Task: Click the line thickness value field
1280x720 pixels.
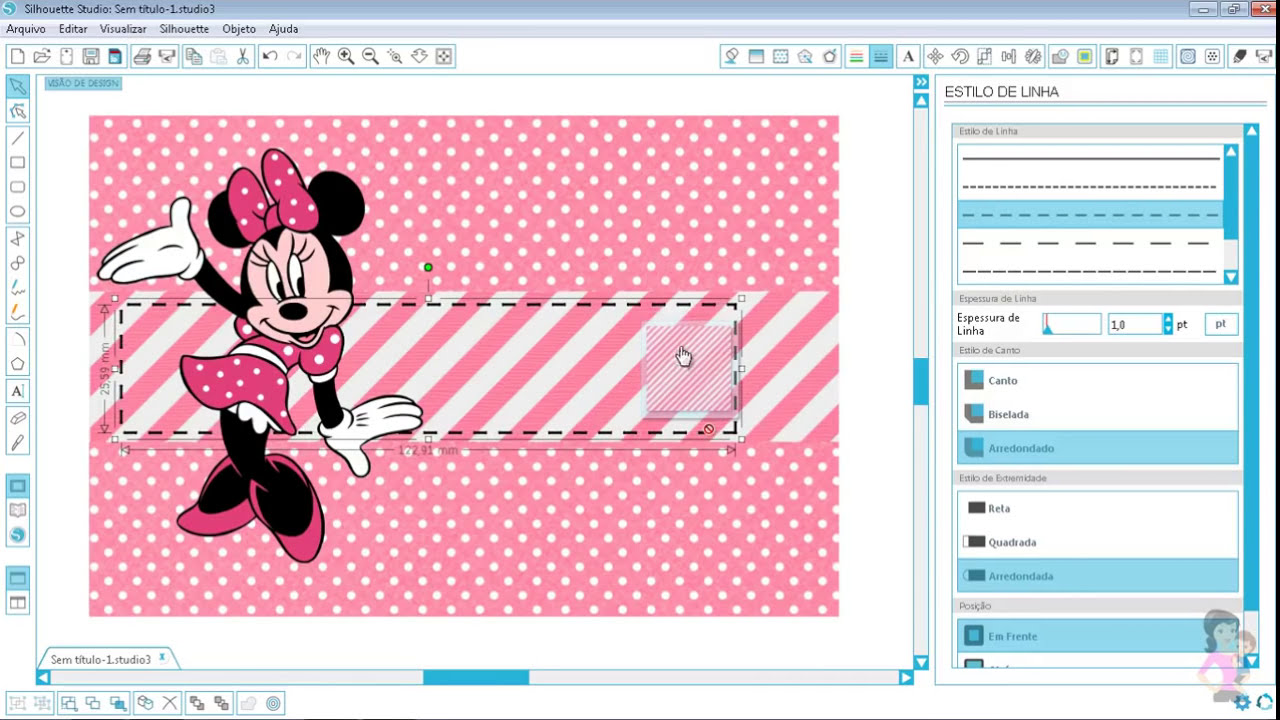Action: 1135,324
